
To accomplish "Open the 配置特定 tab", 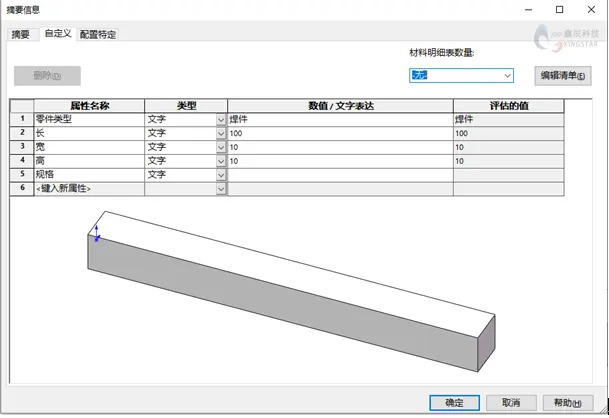I will click(97, 34).
